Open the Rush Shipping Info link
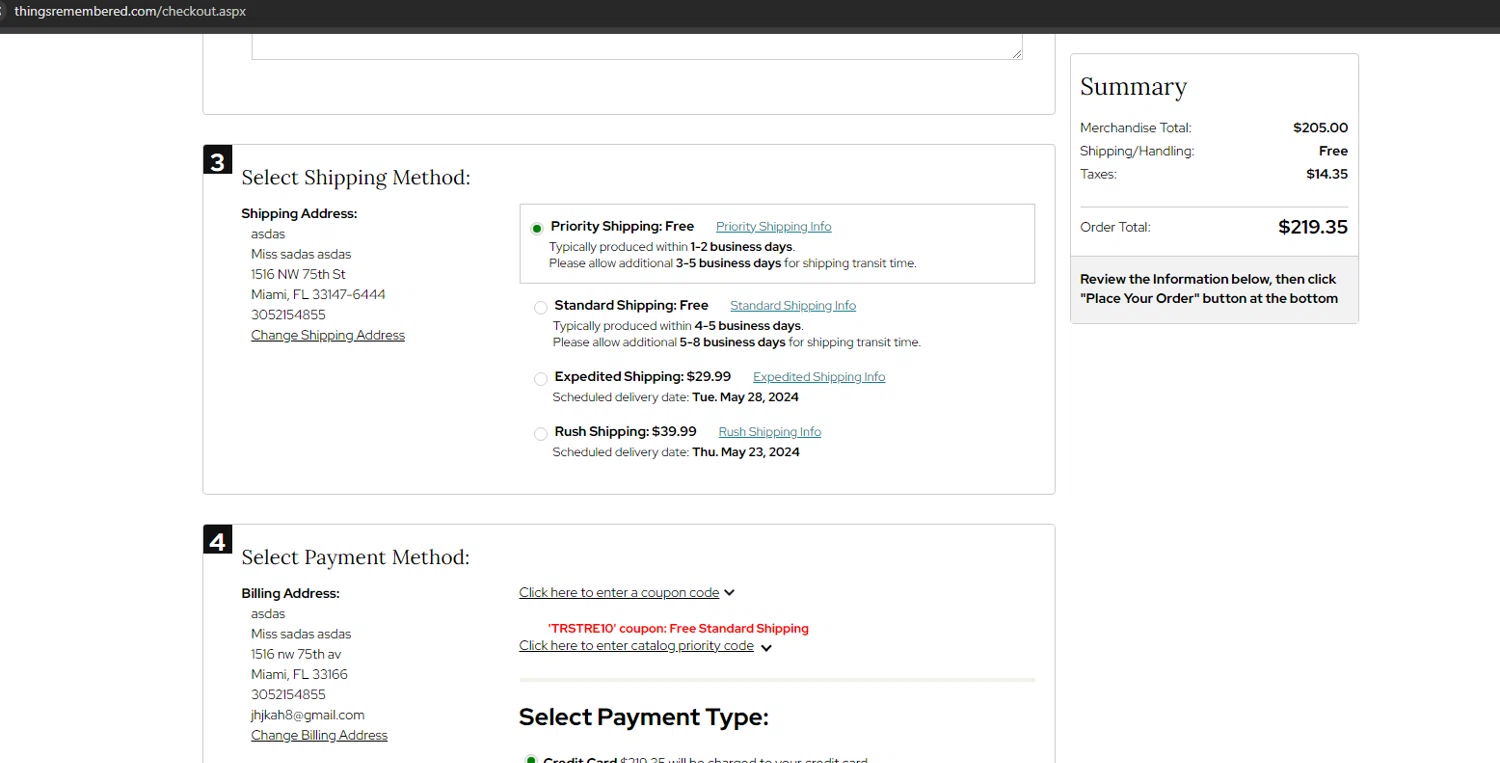Viewport: 1500px width, 763px height. pos(769,432)
